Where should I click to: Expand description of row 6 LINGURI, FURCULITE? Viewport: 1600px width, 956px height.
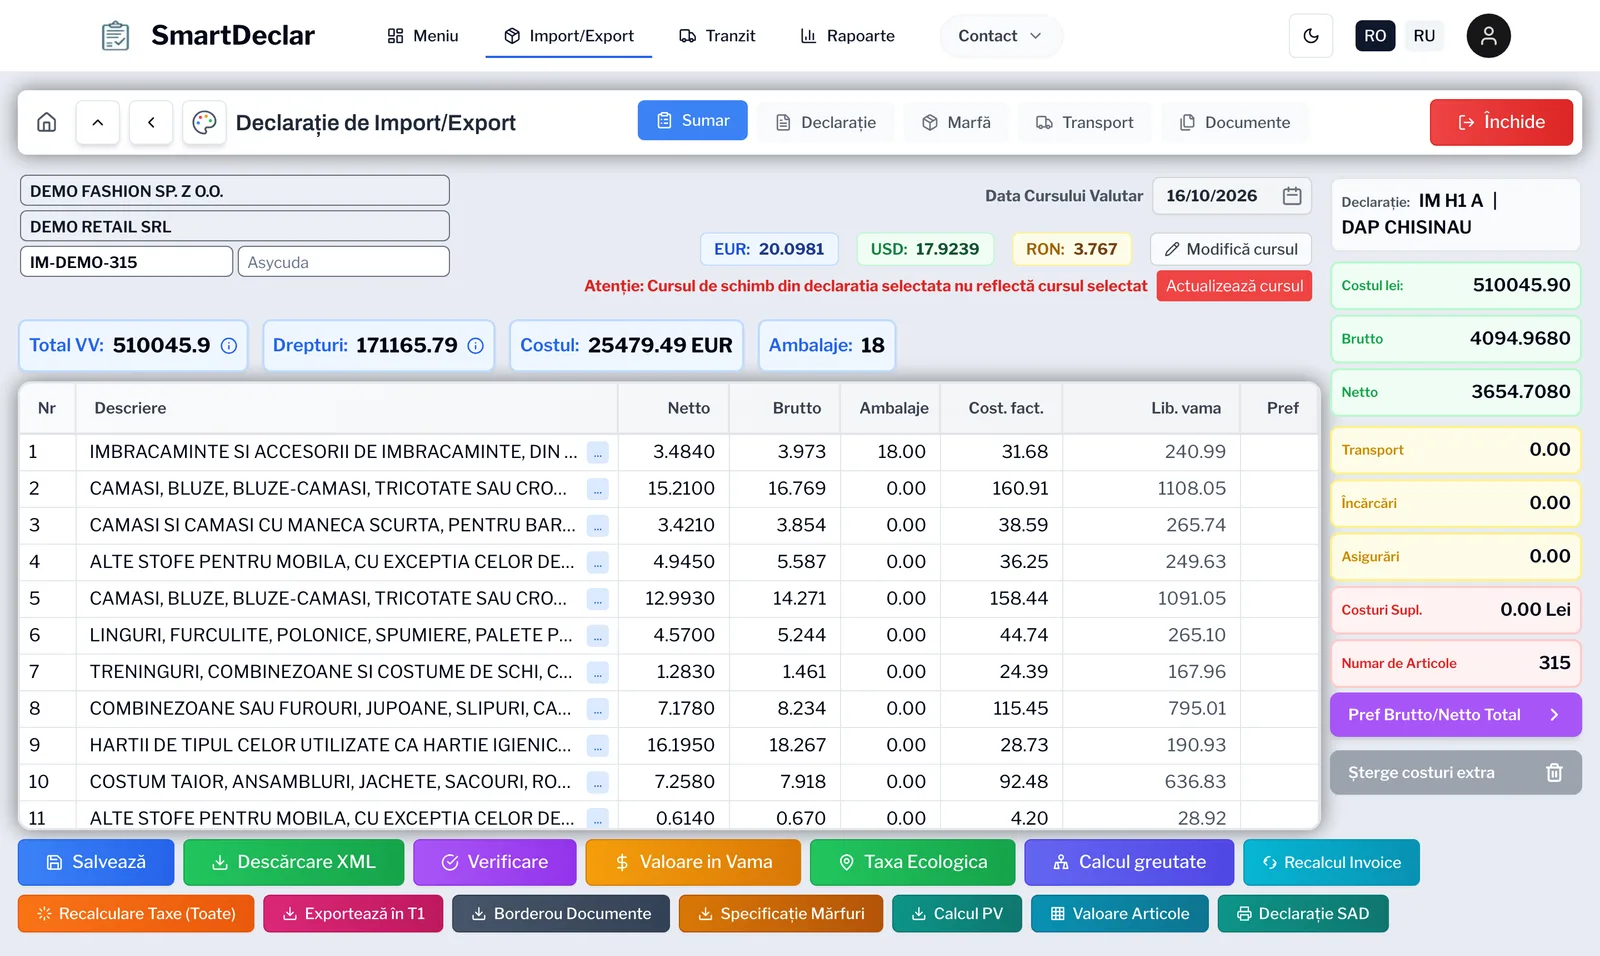coord(598,636)
